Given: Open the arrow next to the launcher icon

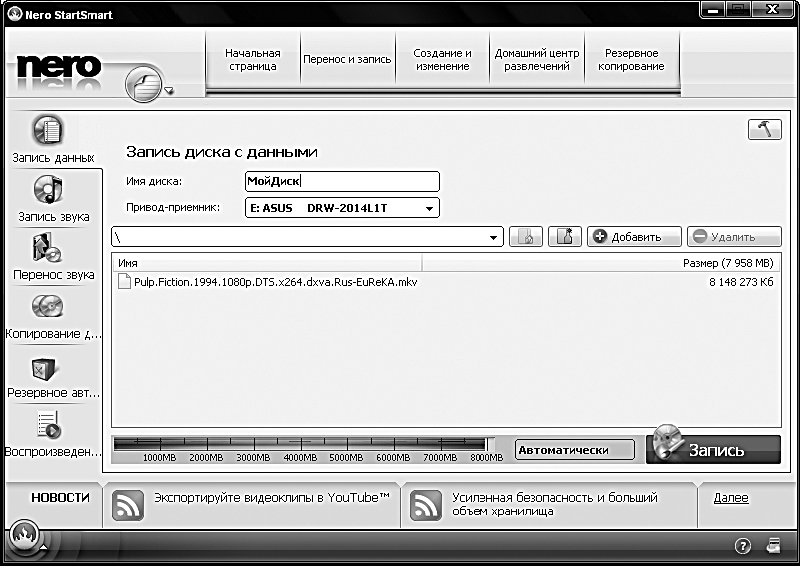Looking at the screenshot, I should point(169,91).
